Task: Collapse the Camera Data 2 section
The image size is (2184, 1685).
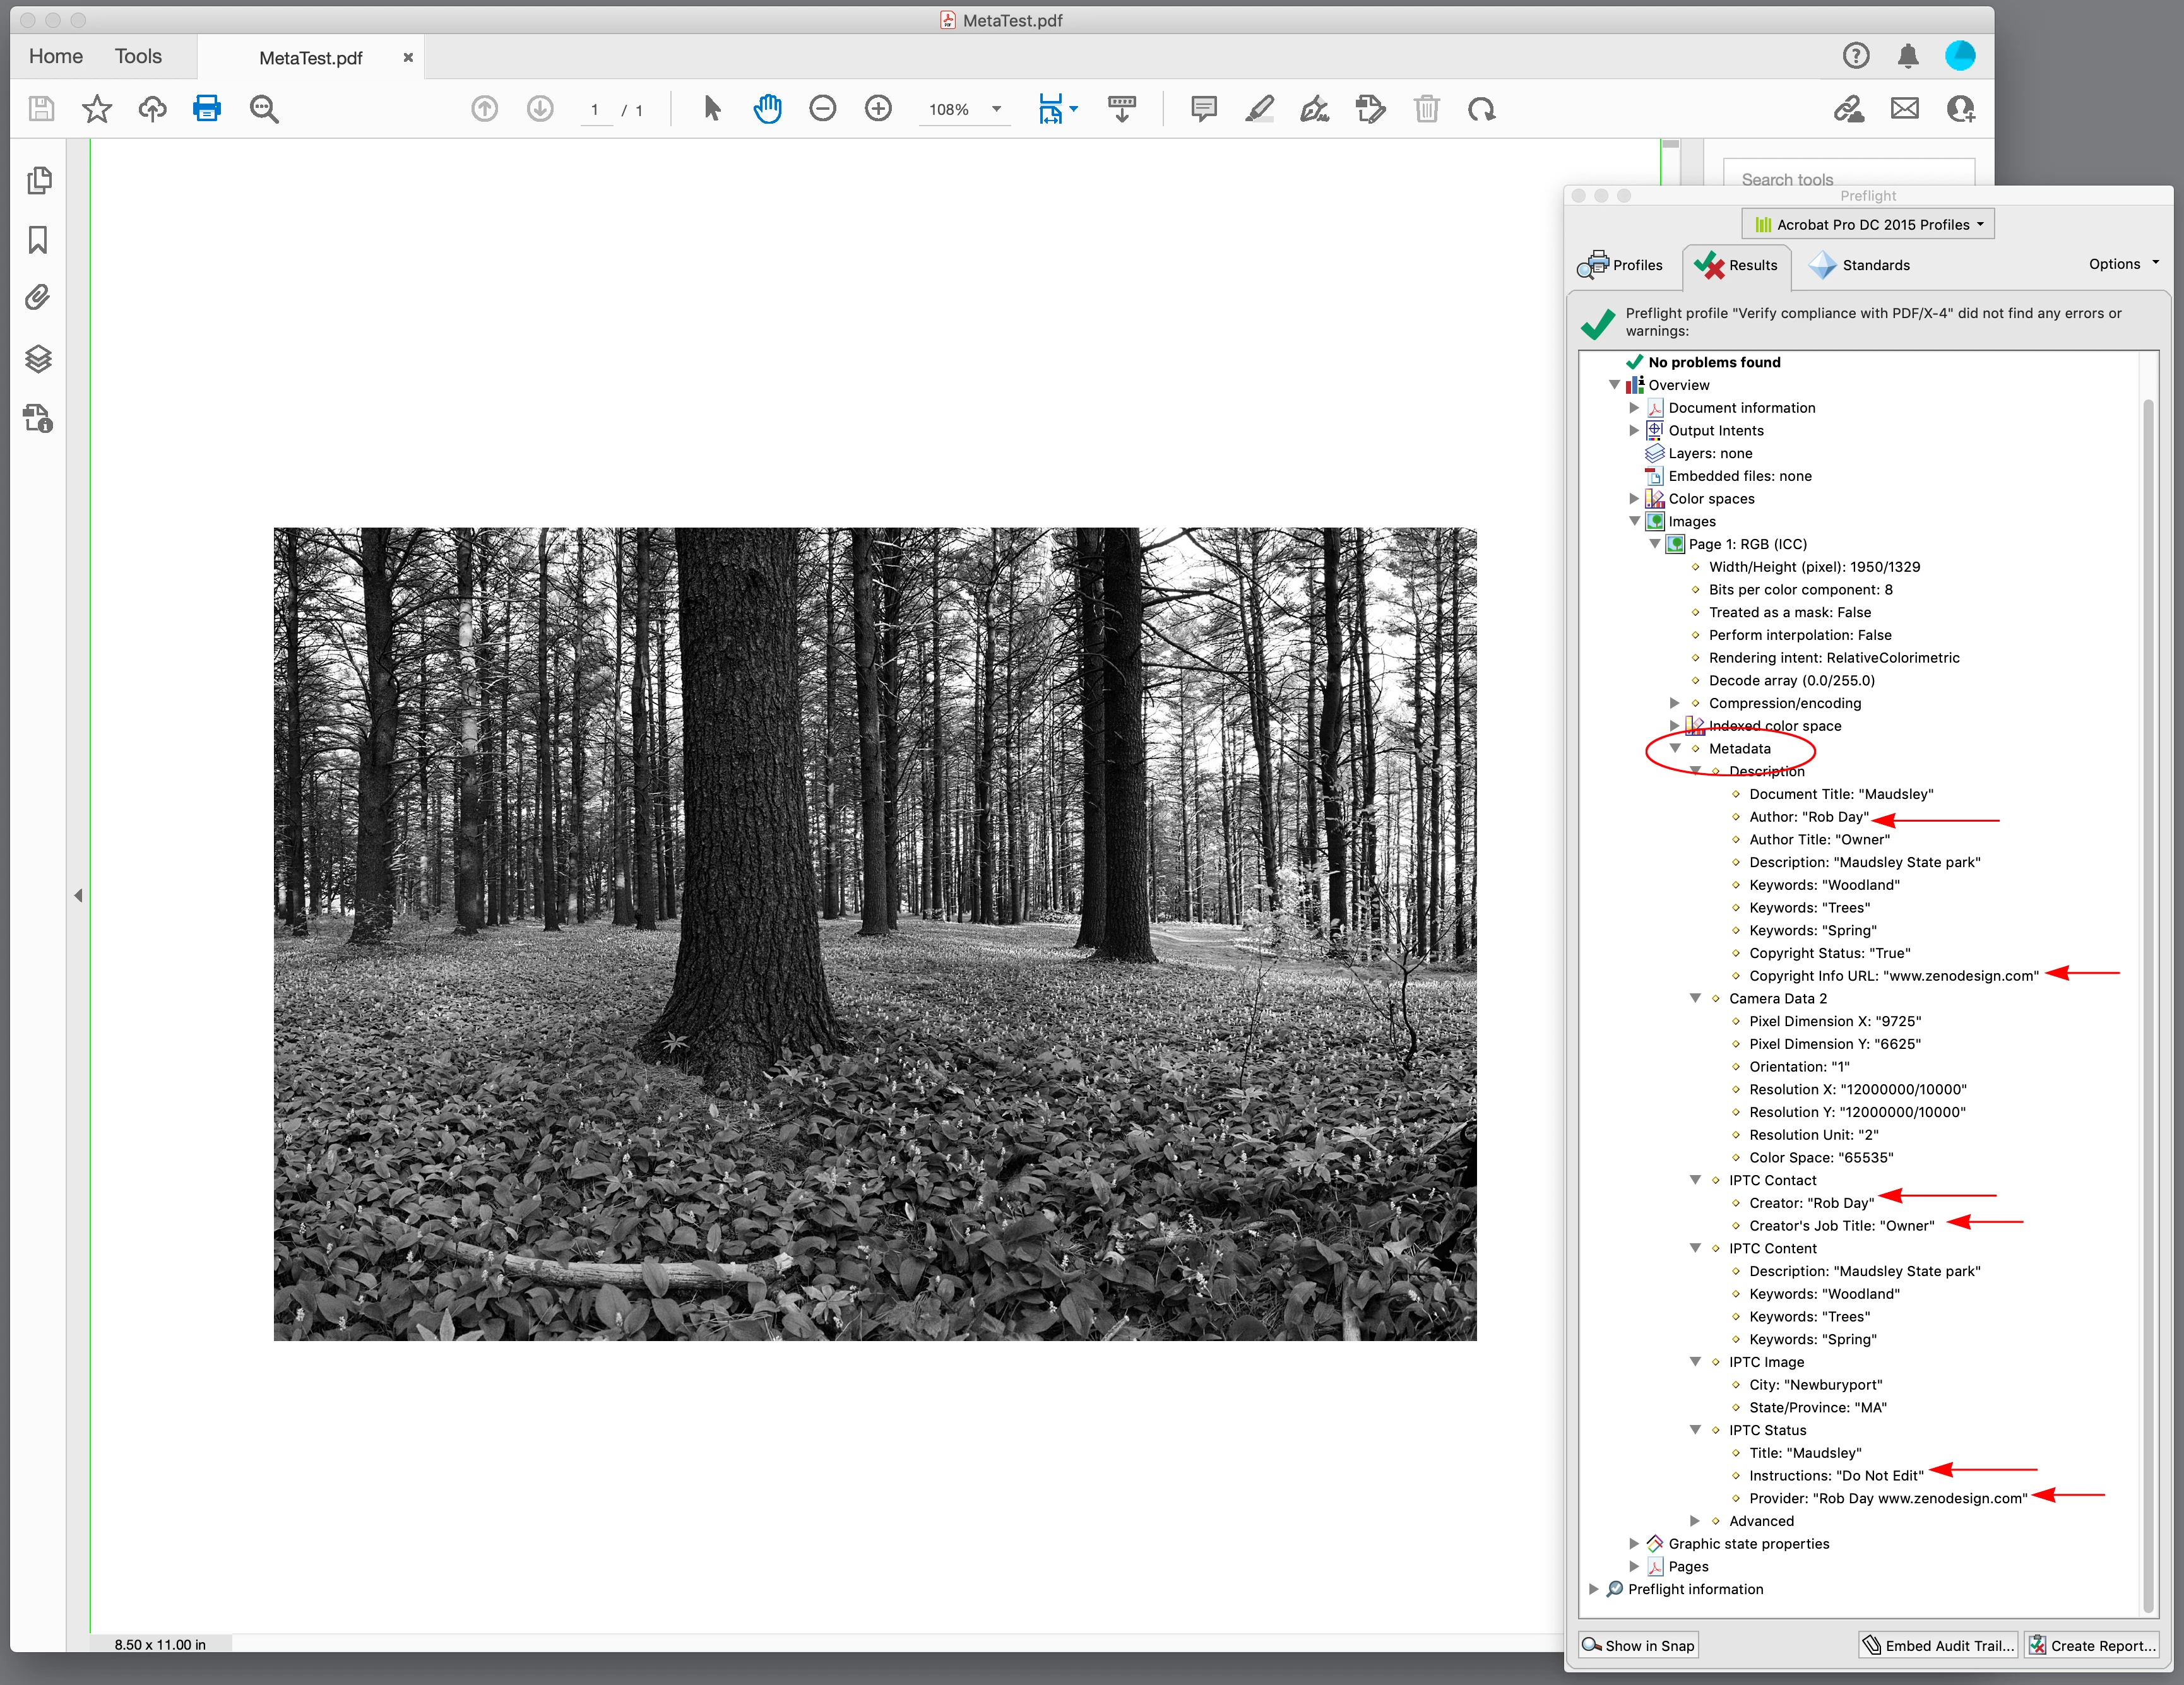Action: pos(1695,998)
